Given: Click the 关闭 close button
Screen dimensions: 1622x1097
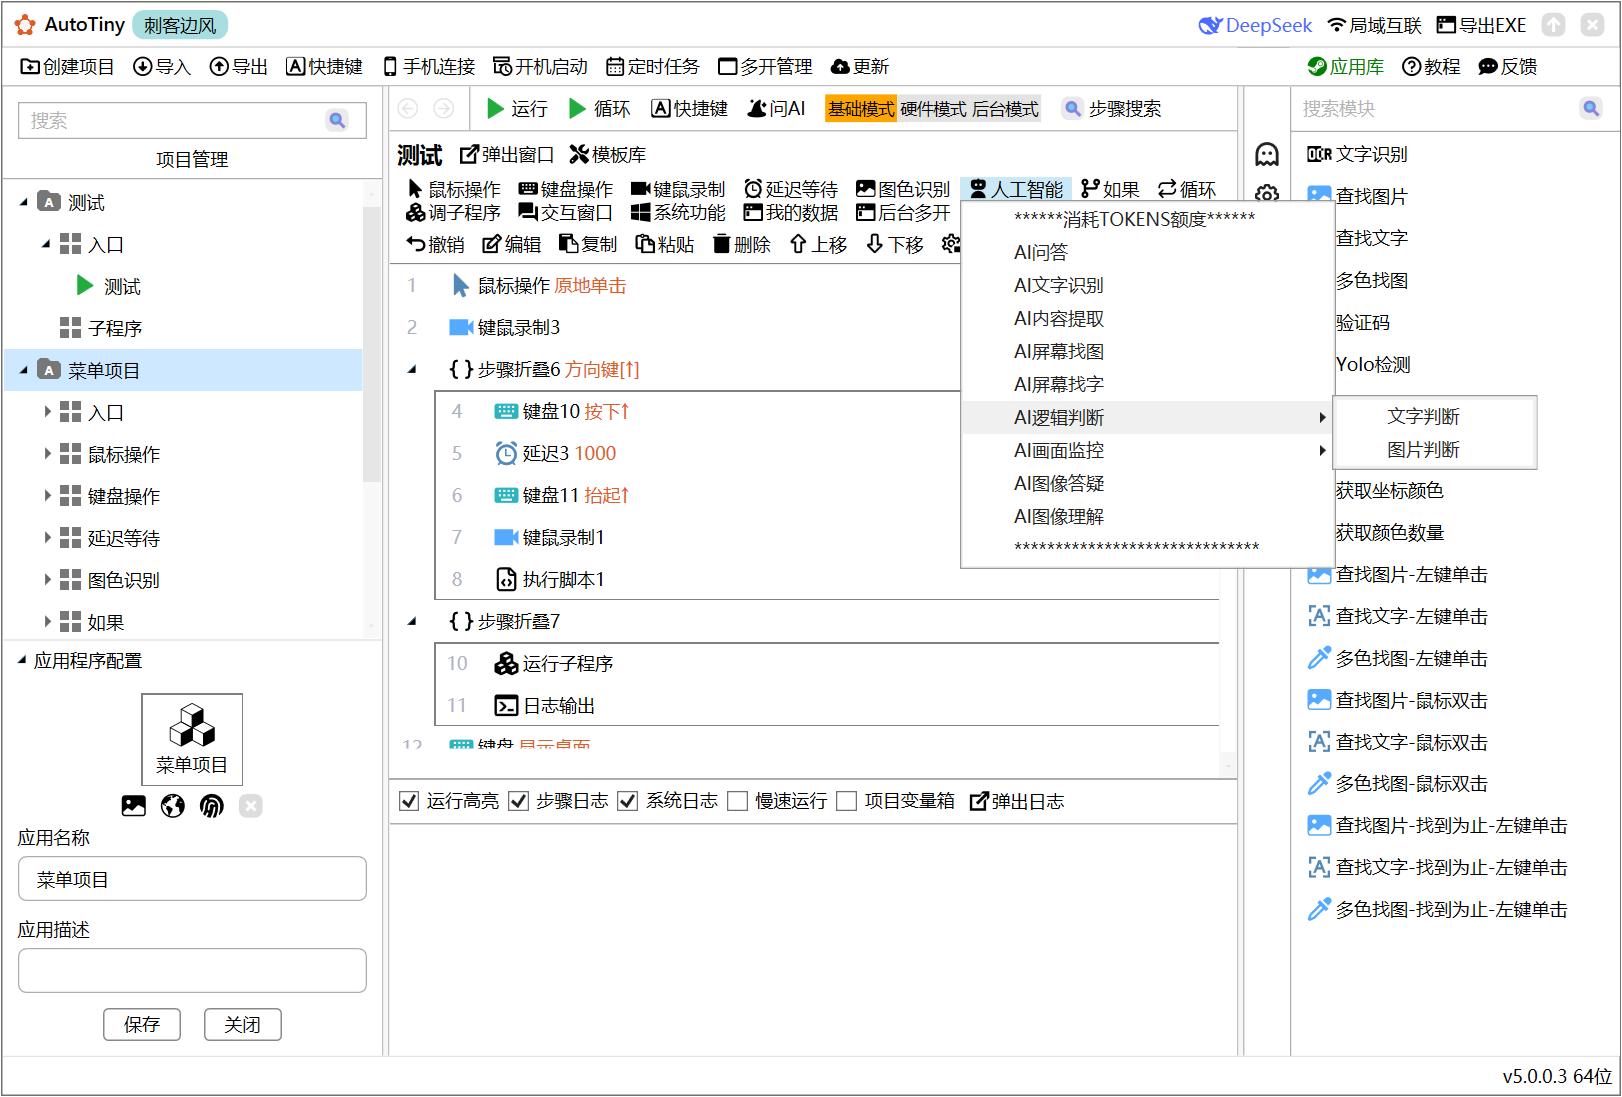Looking at the screenshot, I should point(243,1025).
